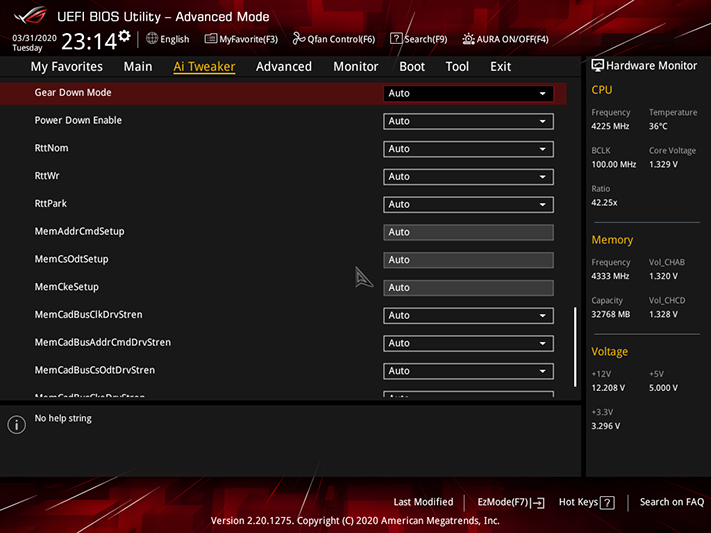Switch to EzMode(F7)
Image resolution: width=711 pixels, height=533 pixels.
click(511, 502)
